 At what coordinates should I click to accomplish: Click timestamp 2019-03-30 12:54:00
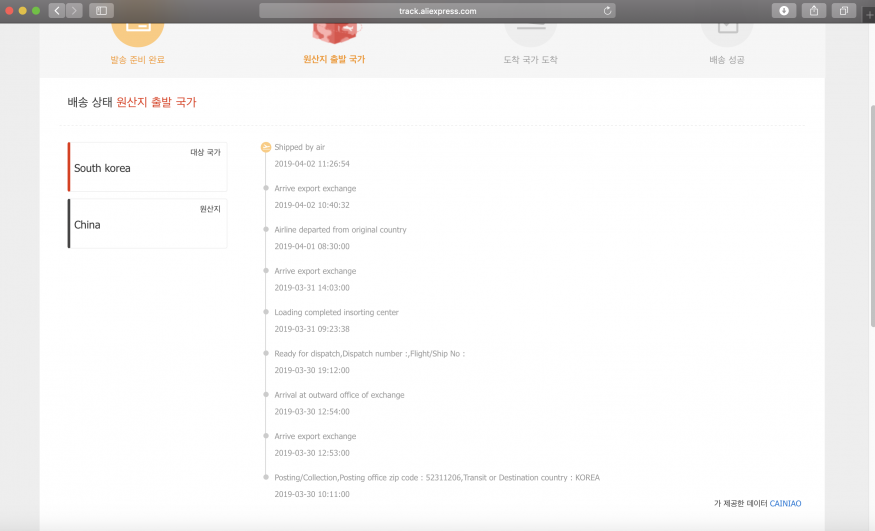tap(312, 412)
